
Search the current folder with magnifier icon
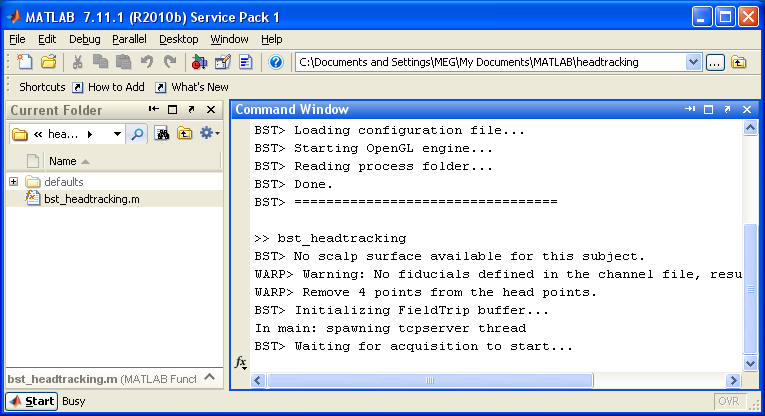click(137, 133)
